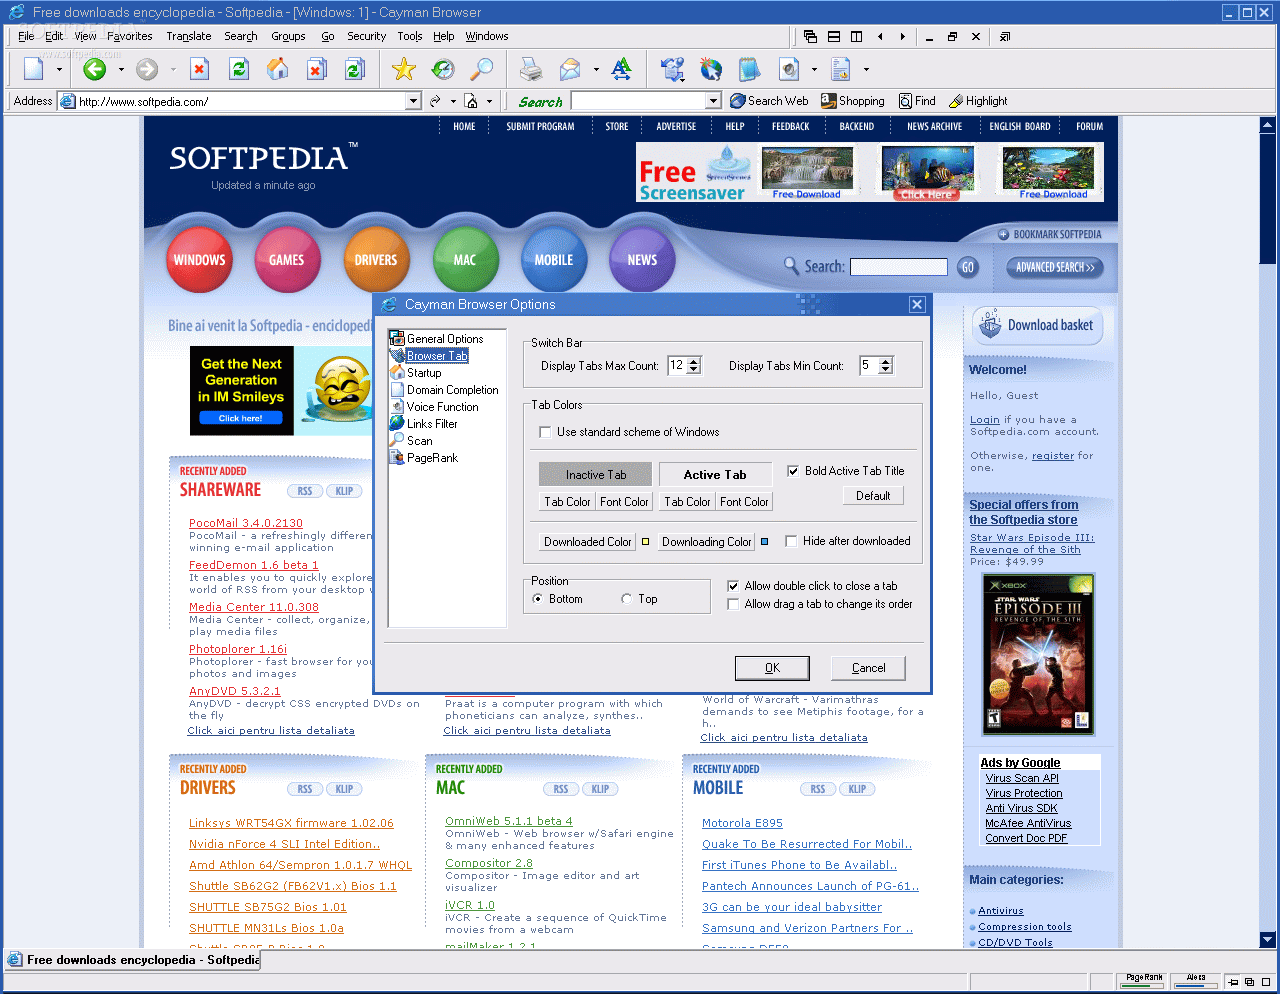This screenshot has width=1280, height=994.
Task: Print the page using printer icon
Action: click(531, 69)
